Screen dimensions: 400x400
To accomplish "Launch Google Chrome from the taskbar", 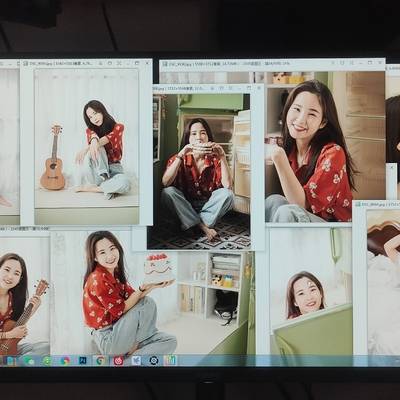I will click(101, 360).
